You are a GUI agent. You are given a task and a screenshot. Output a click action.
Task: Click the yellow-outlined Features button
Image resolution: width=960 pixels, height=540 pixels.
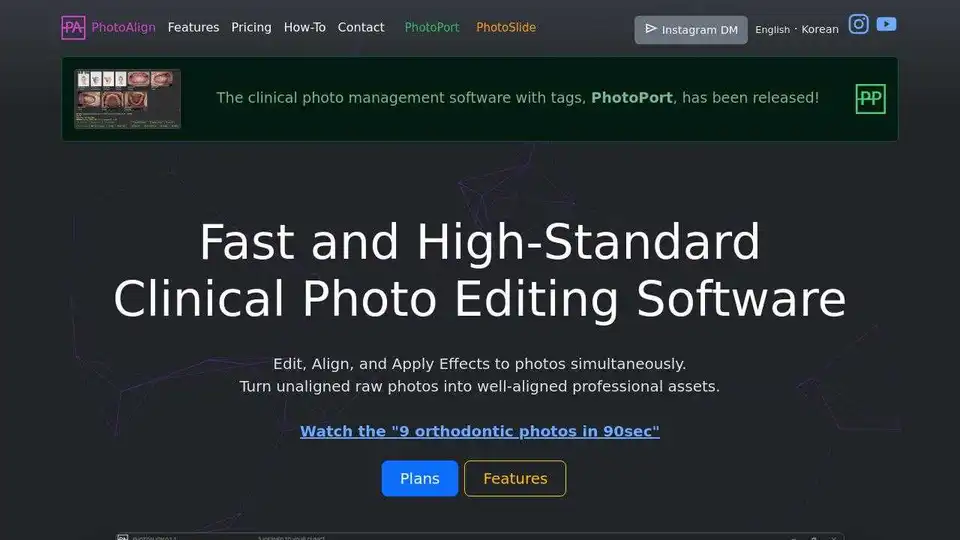coord(515,478)
